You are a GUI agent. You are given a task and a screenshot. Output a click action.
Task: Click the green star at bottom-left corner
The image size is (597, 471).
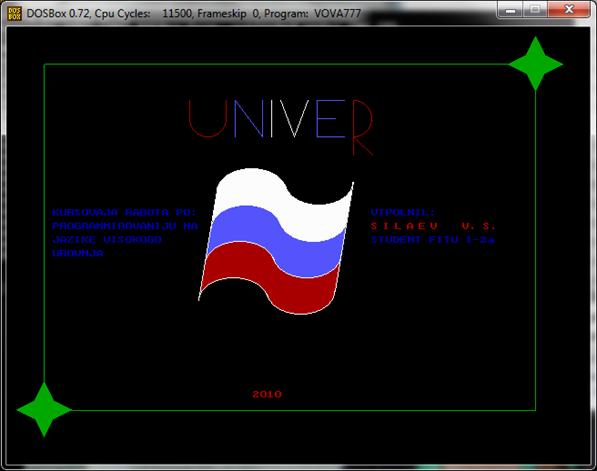tap(44, 410)
